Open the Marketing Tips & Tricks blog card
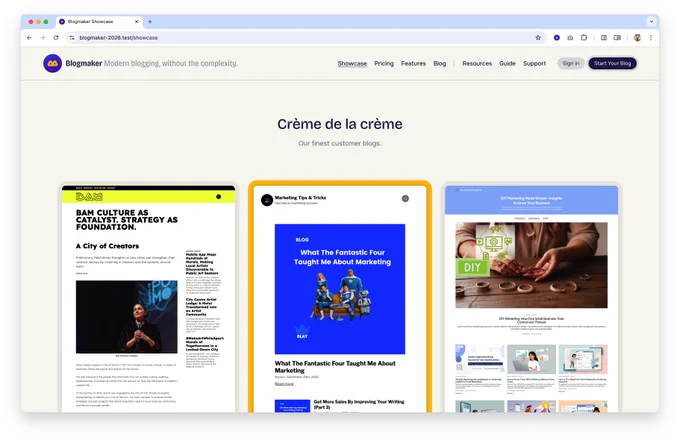 click(x=340, y=298)
